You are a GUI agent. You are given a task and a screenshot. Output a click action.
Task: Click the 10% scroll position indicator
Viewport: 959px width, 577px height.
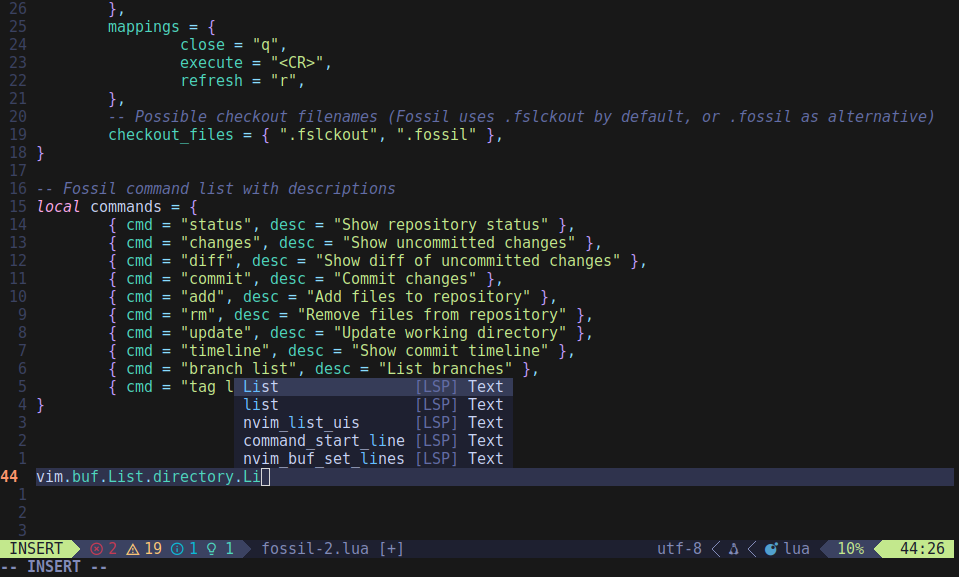point(850,549)
